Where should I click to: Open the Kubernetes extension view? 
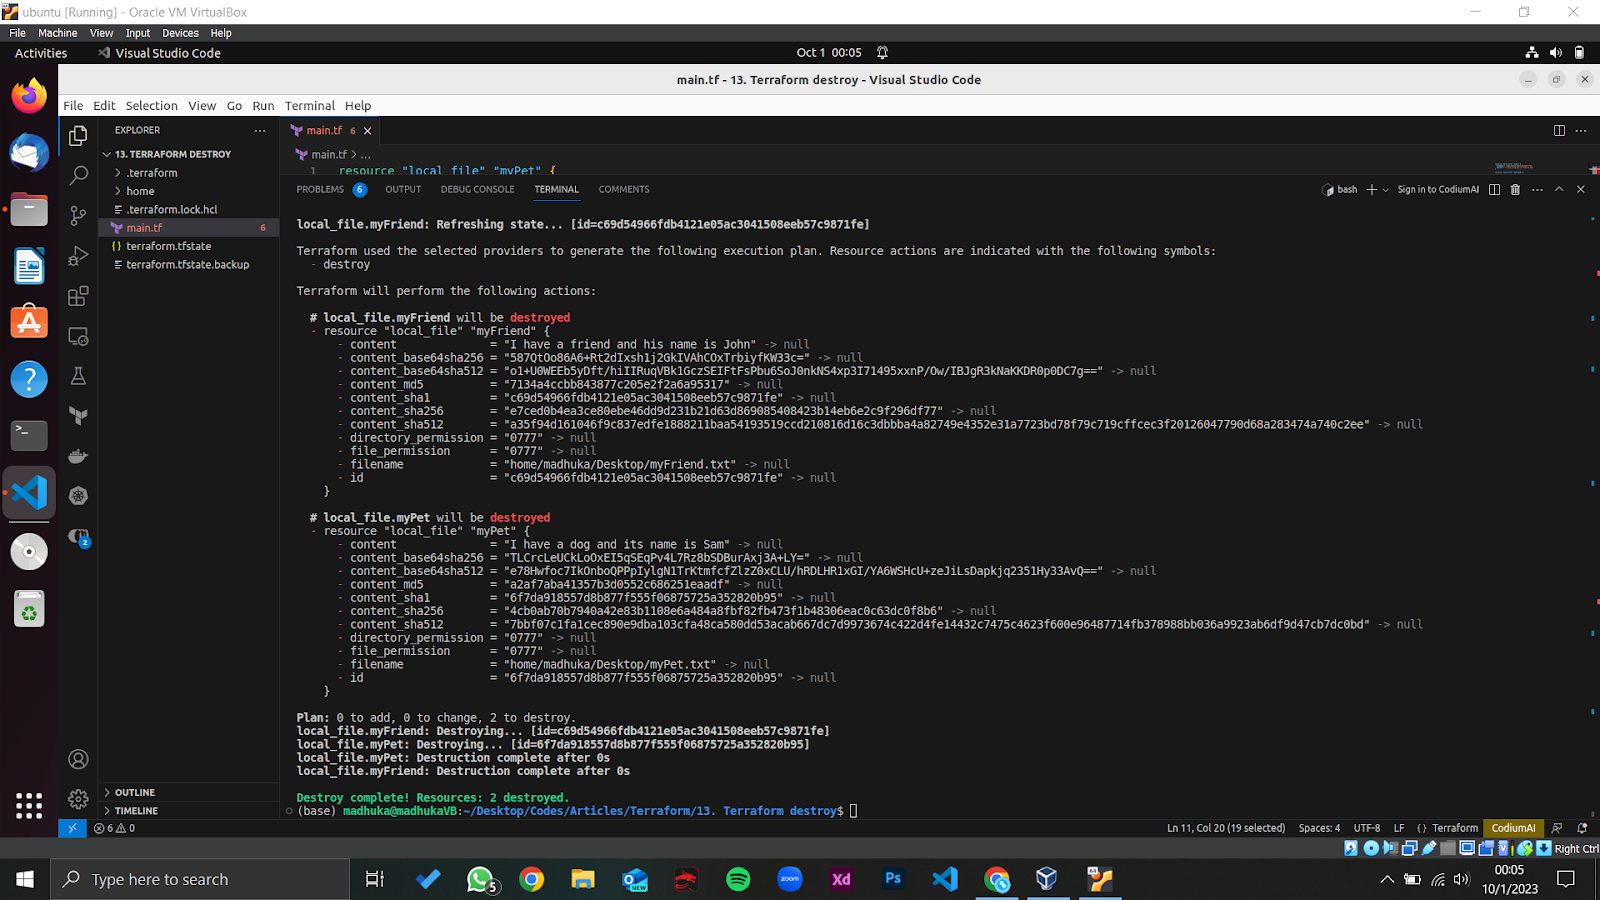click(x=78, y=496)
